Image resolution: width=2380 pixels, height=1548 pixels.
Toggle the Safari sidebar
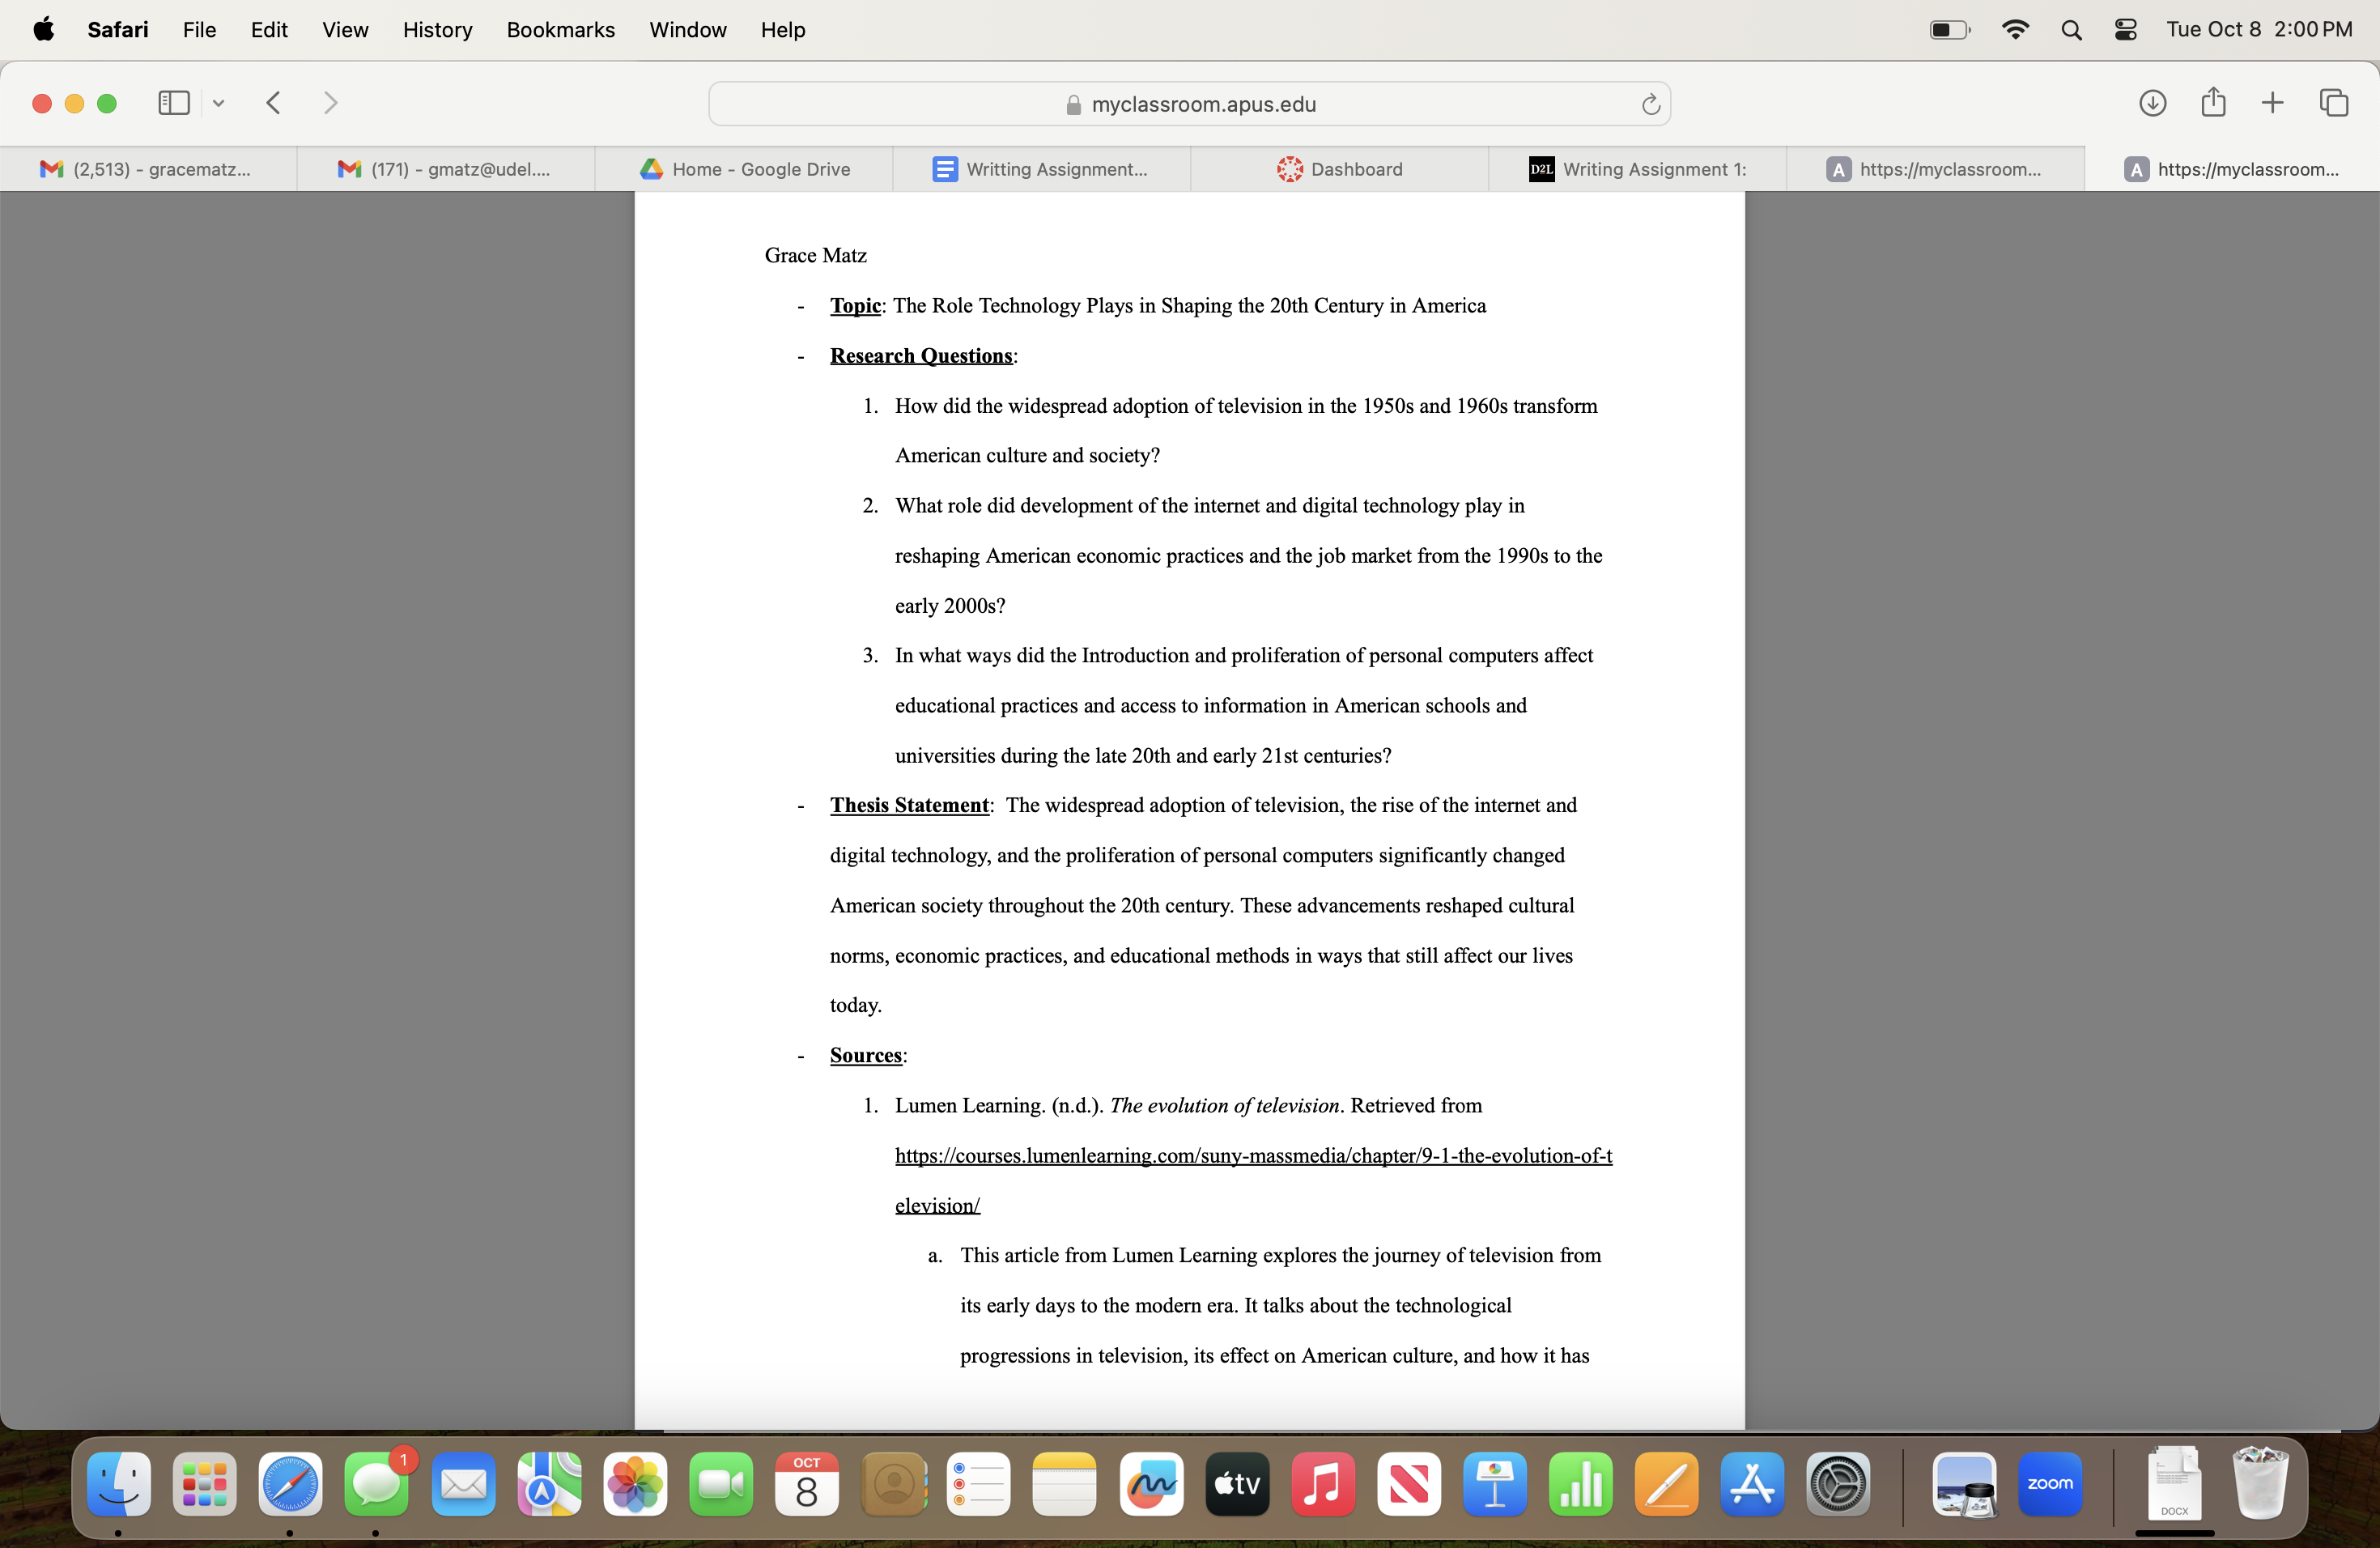[173, 102]
